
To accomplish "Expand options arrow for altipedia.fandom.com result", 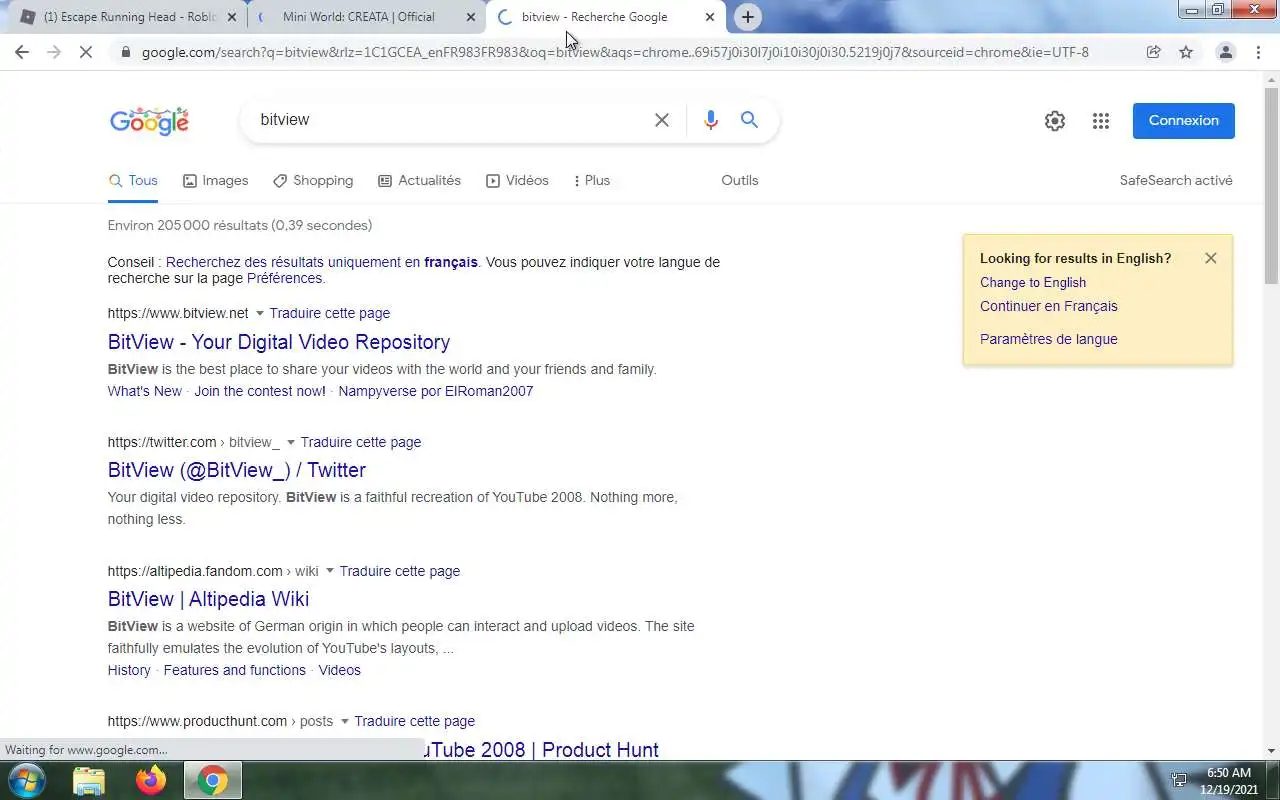I will 329,571.
